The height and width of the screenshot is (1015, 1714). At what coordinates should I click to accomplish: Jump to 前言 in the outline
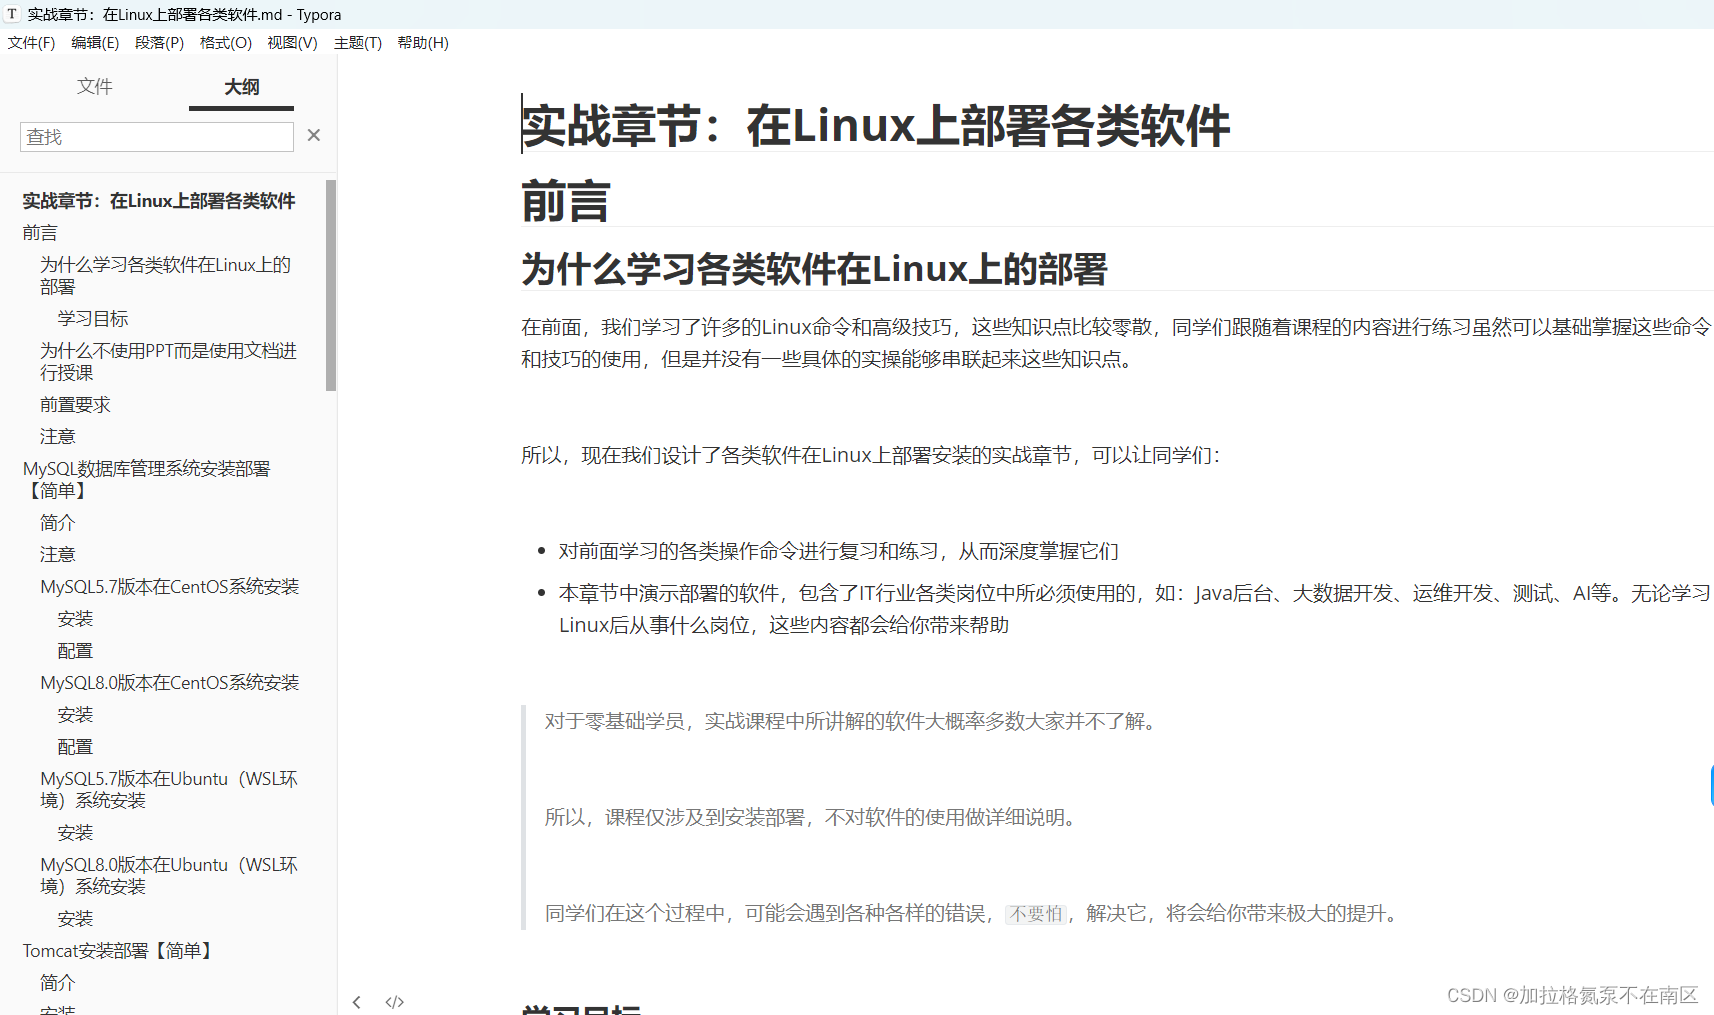(40, 233)
